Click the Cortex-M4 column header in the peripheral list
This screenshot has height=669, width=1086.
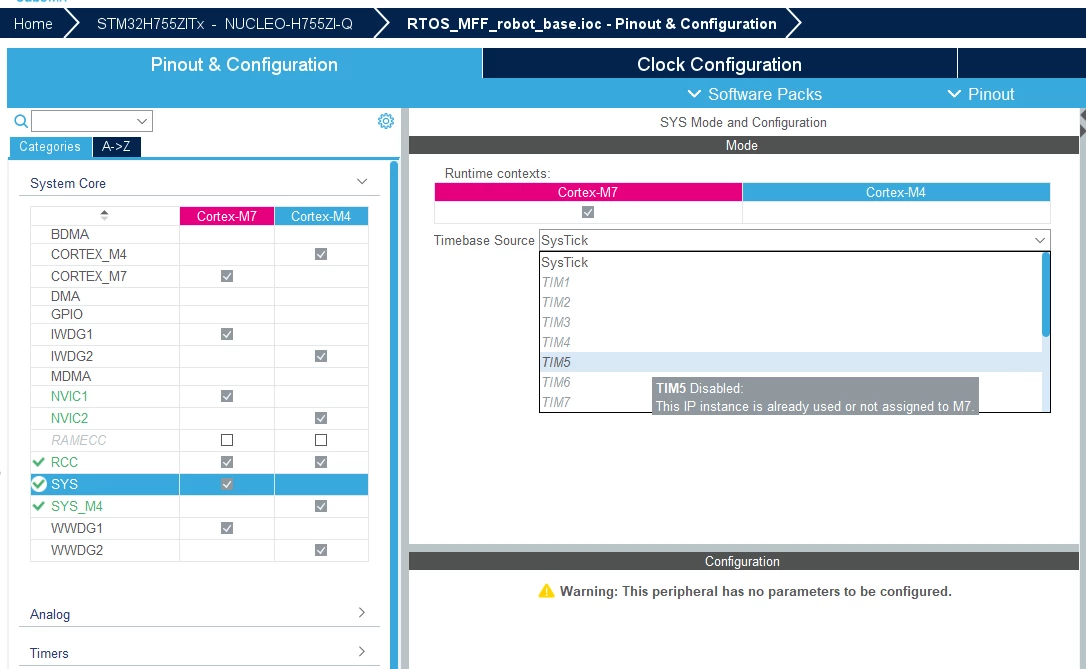point(321,216)
